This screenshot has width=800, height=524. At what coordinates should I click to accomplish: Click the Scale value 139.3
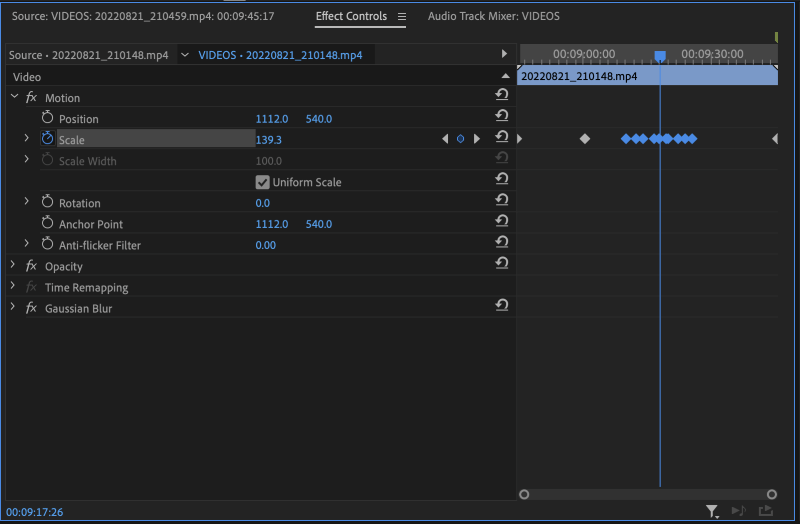tap(268, 140)
